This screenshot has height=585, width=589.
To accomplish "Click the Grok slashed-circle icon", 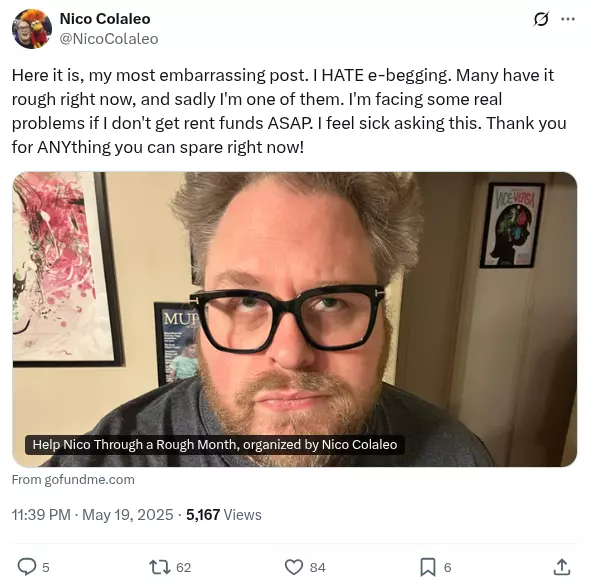I will click(x=541, y=19).
